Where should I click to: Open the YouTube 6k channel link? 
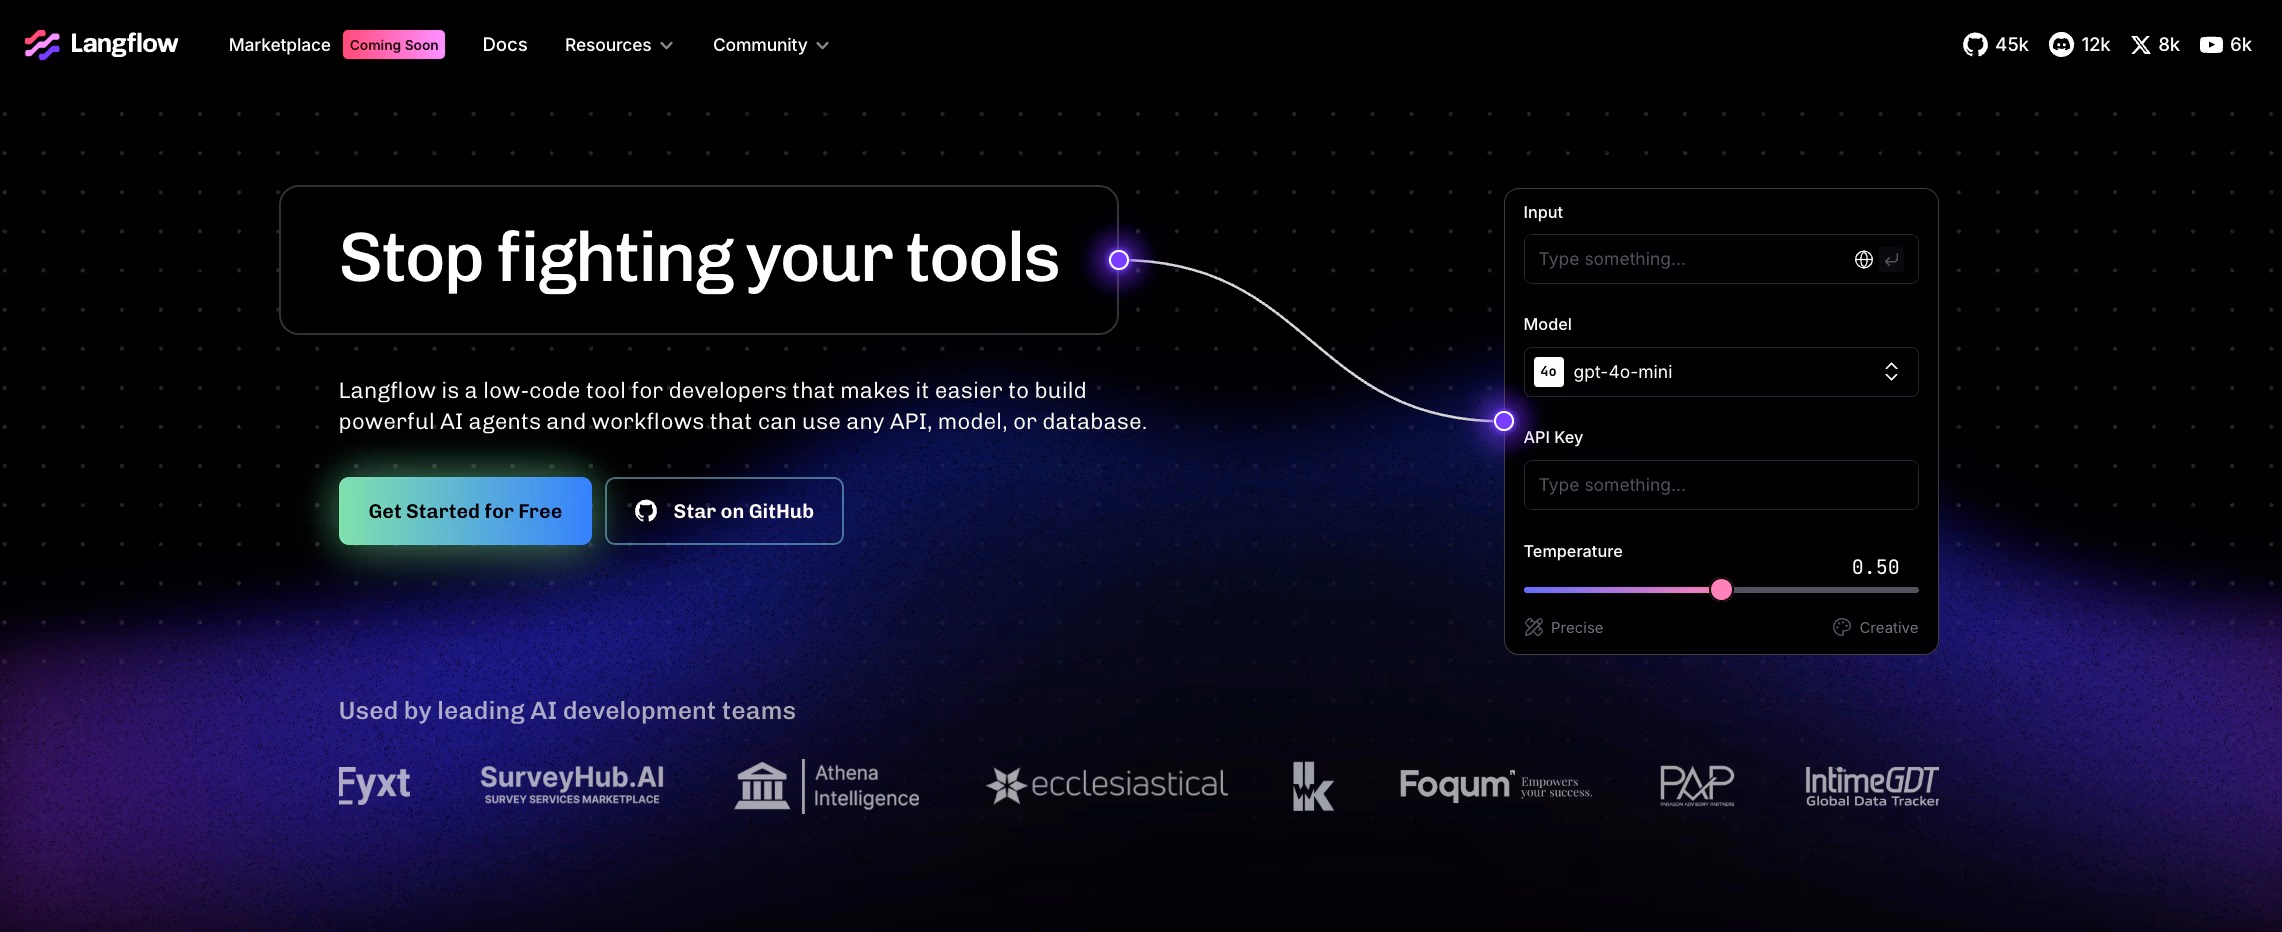tap(2225, 45)
